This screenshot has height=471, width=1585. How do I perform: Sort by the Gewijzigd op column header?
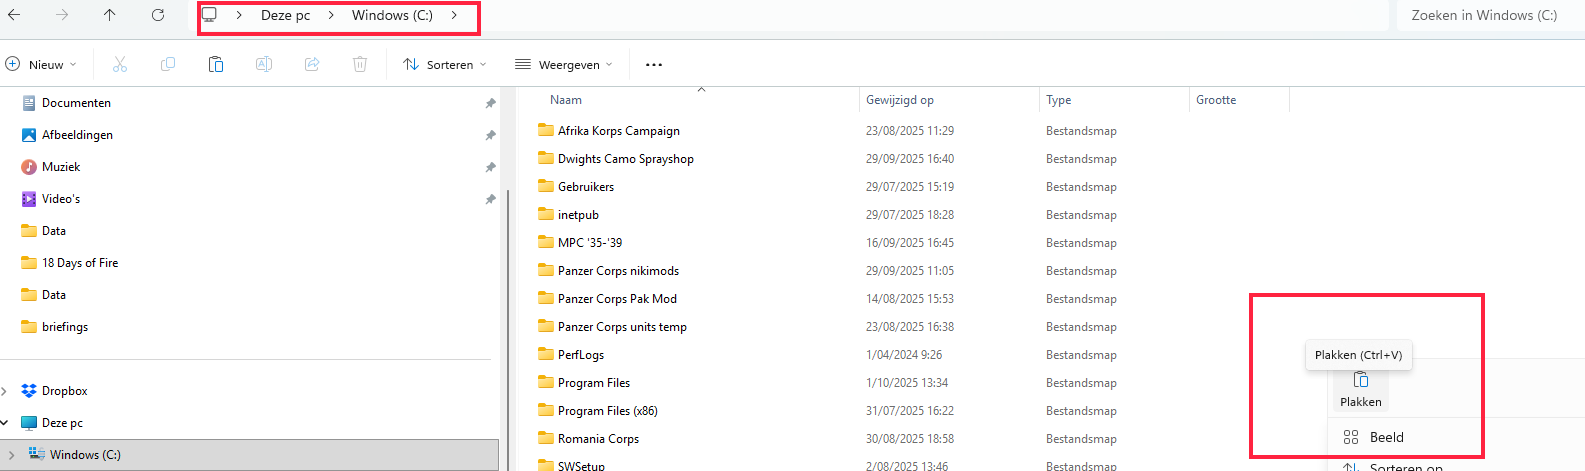900,100
